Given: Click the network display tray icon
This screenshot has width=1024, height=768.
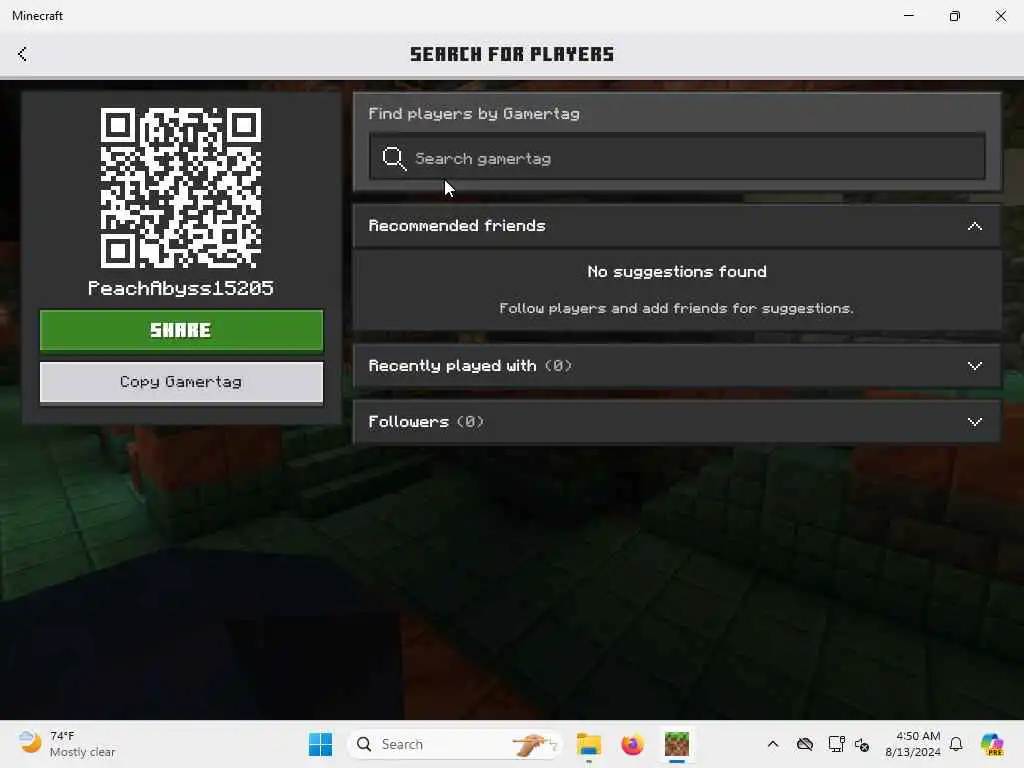Looking at the screenshot, I should [836, 744].
